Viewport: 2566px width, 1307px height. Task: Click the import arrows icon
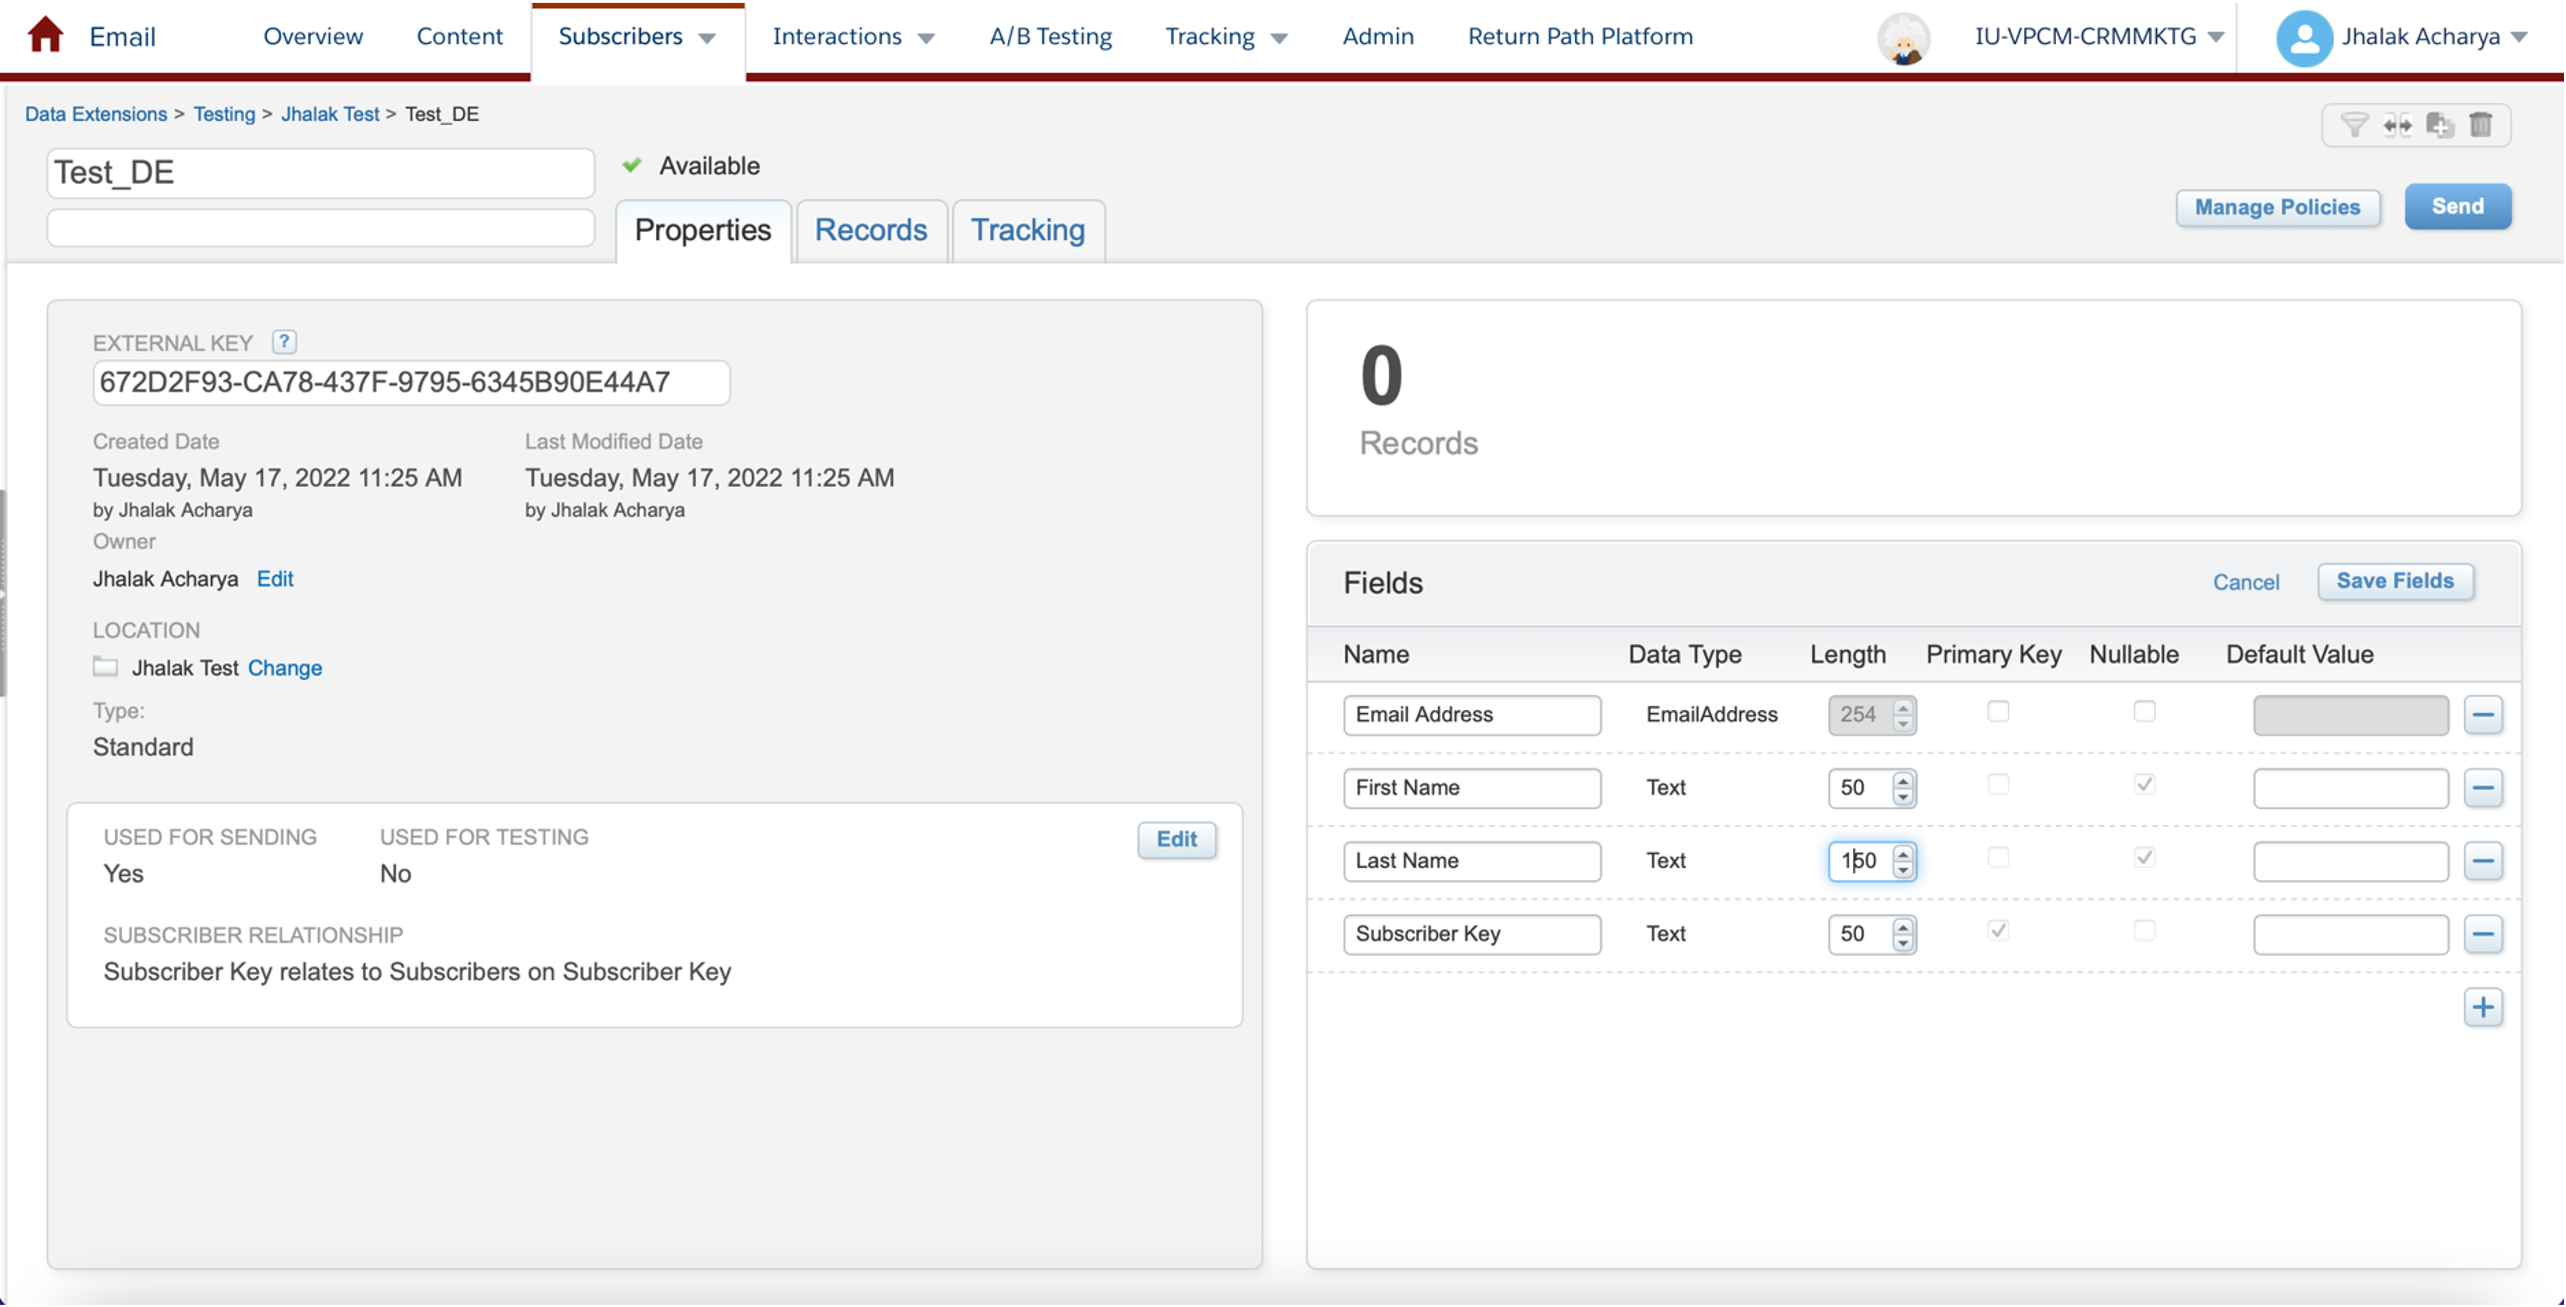click(x=2397, y=125)
